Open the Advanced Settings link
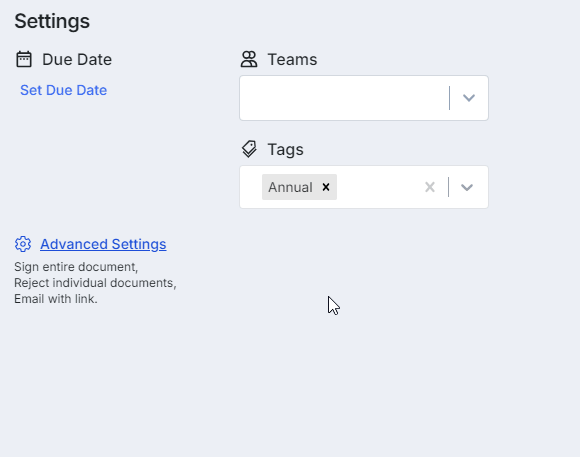The height and width of the screenshot is (457, 580). [x=103, y=244]
